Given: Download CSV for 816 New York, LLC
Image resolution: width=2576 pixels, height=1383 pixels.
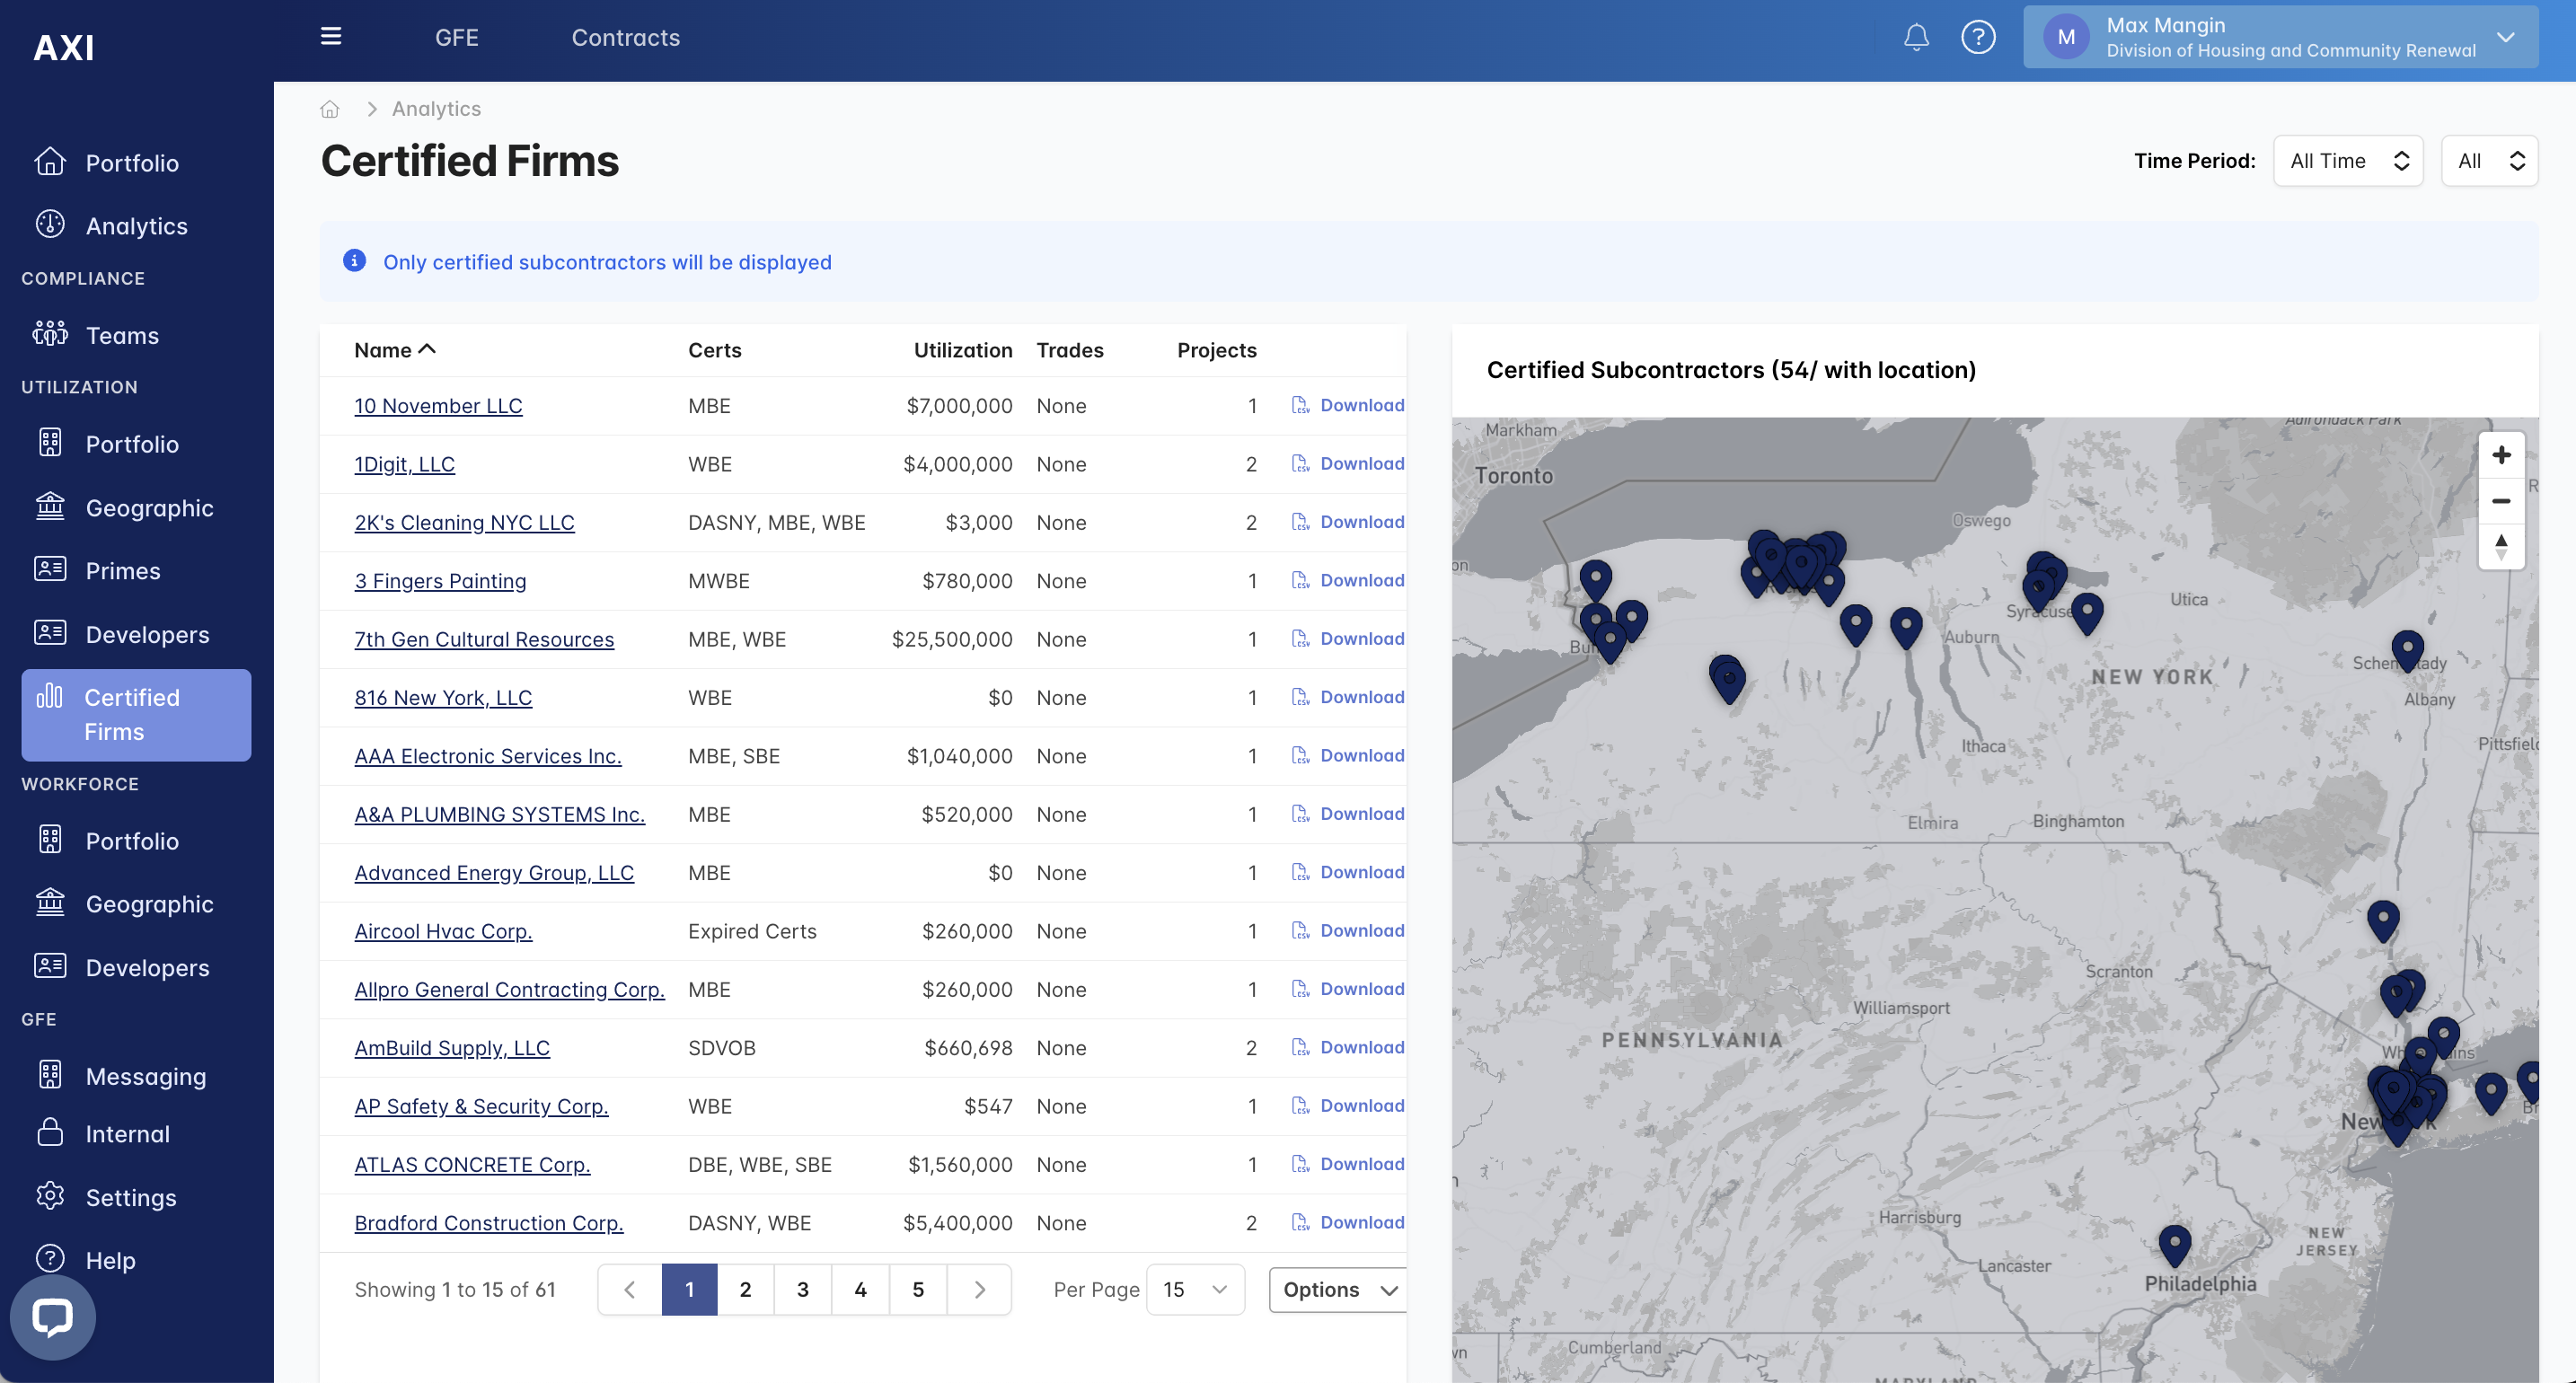Looking at the screenshot, I should coord(1348,697).
